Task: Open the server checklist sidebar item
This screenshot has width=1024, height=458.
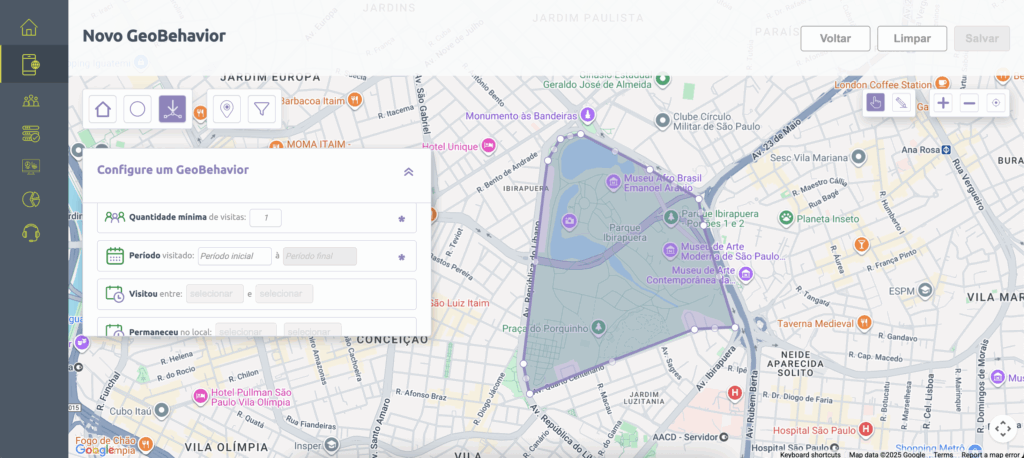Action: tap(30, 133)
